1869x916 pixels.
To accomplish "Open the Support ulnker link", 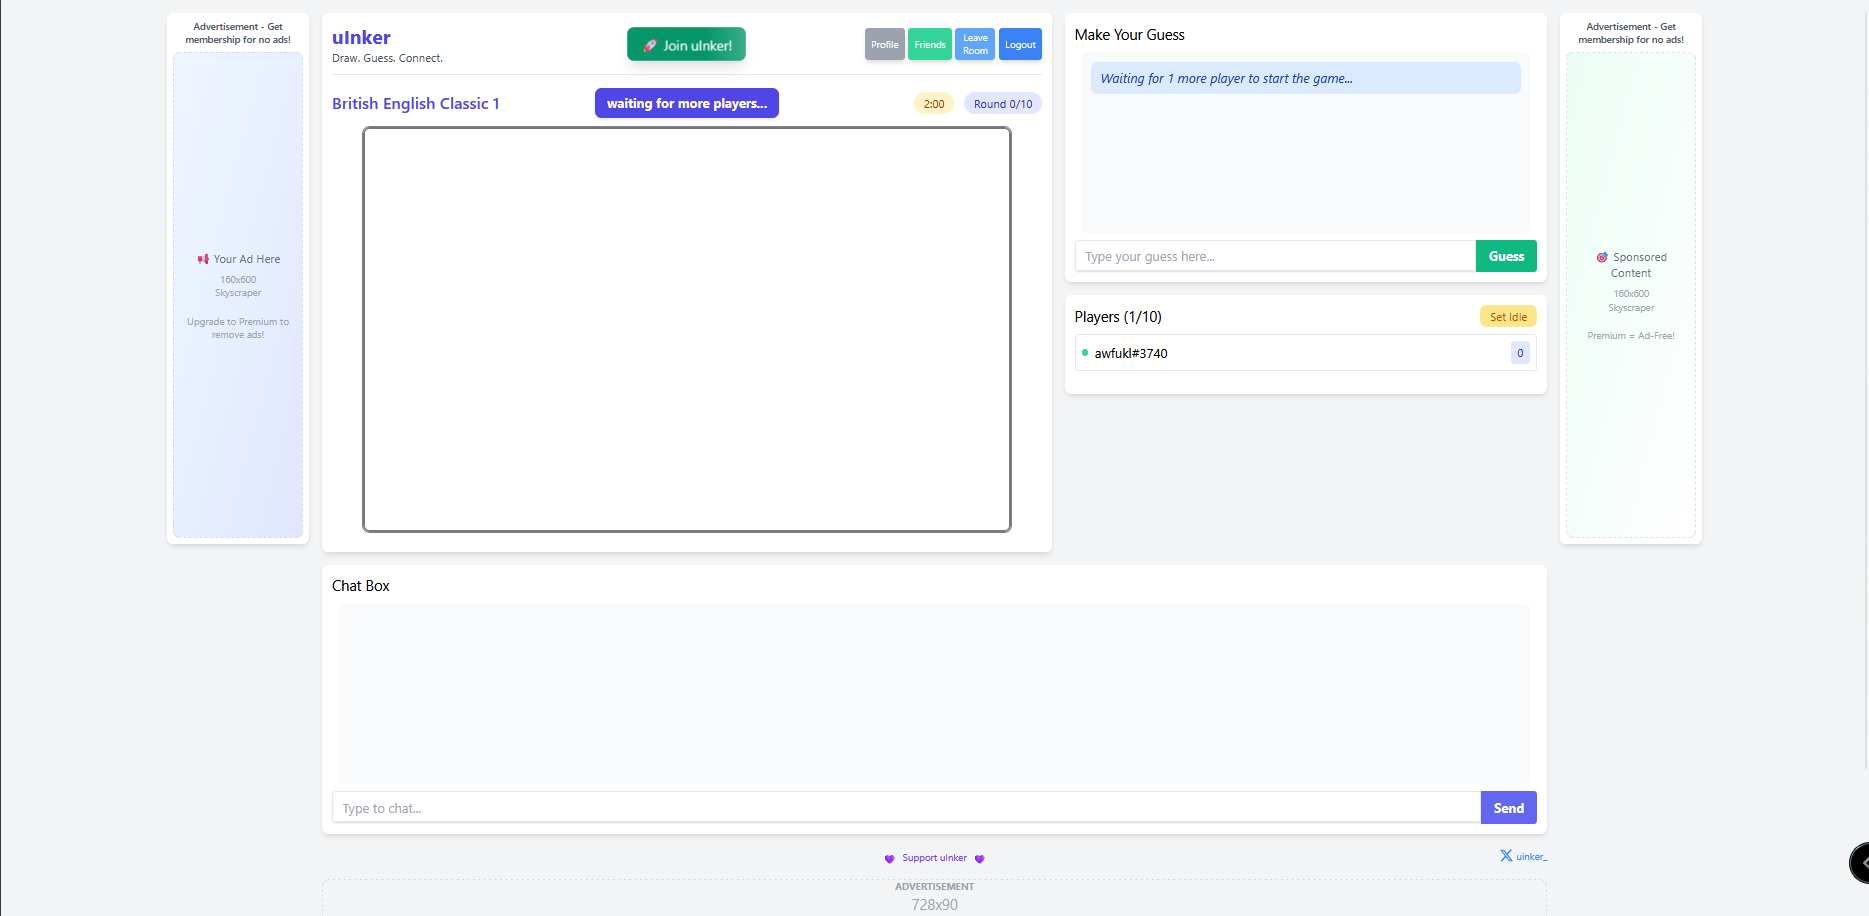I will click(934, 858).
